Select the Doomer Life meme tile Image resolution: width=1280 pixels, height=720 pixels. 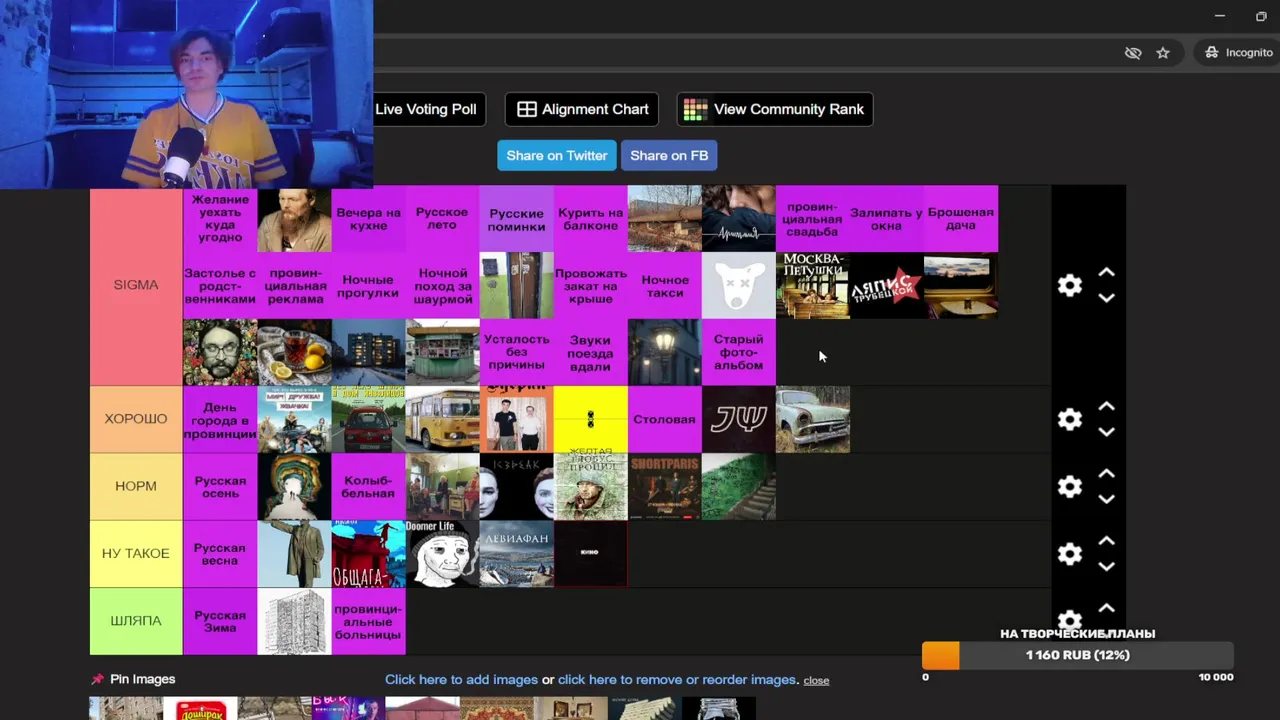tap(442, 553)
